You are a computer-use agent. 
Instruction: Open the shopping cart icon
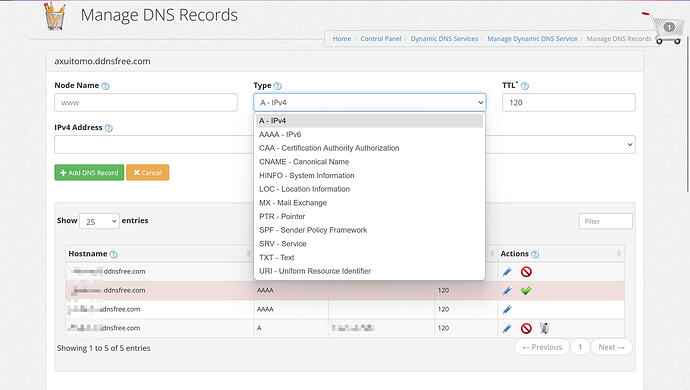coord(668,30)
